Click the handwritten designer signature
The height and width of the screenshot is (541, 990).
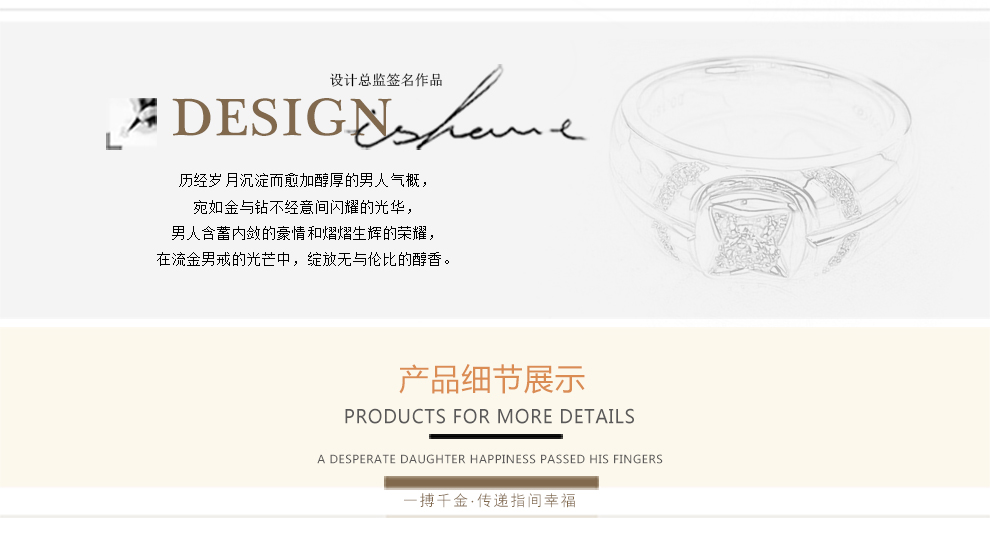(466, 112)
